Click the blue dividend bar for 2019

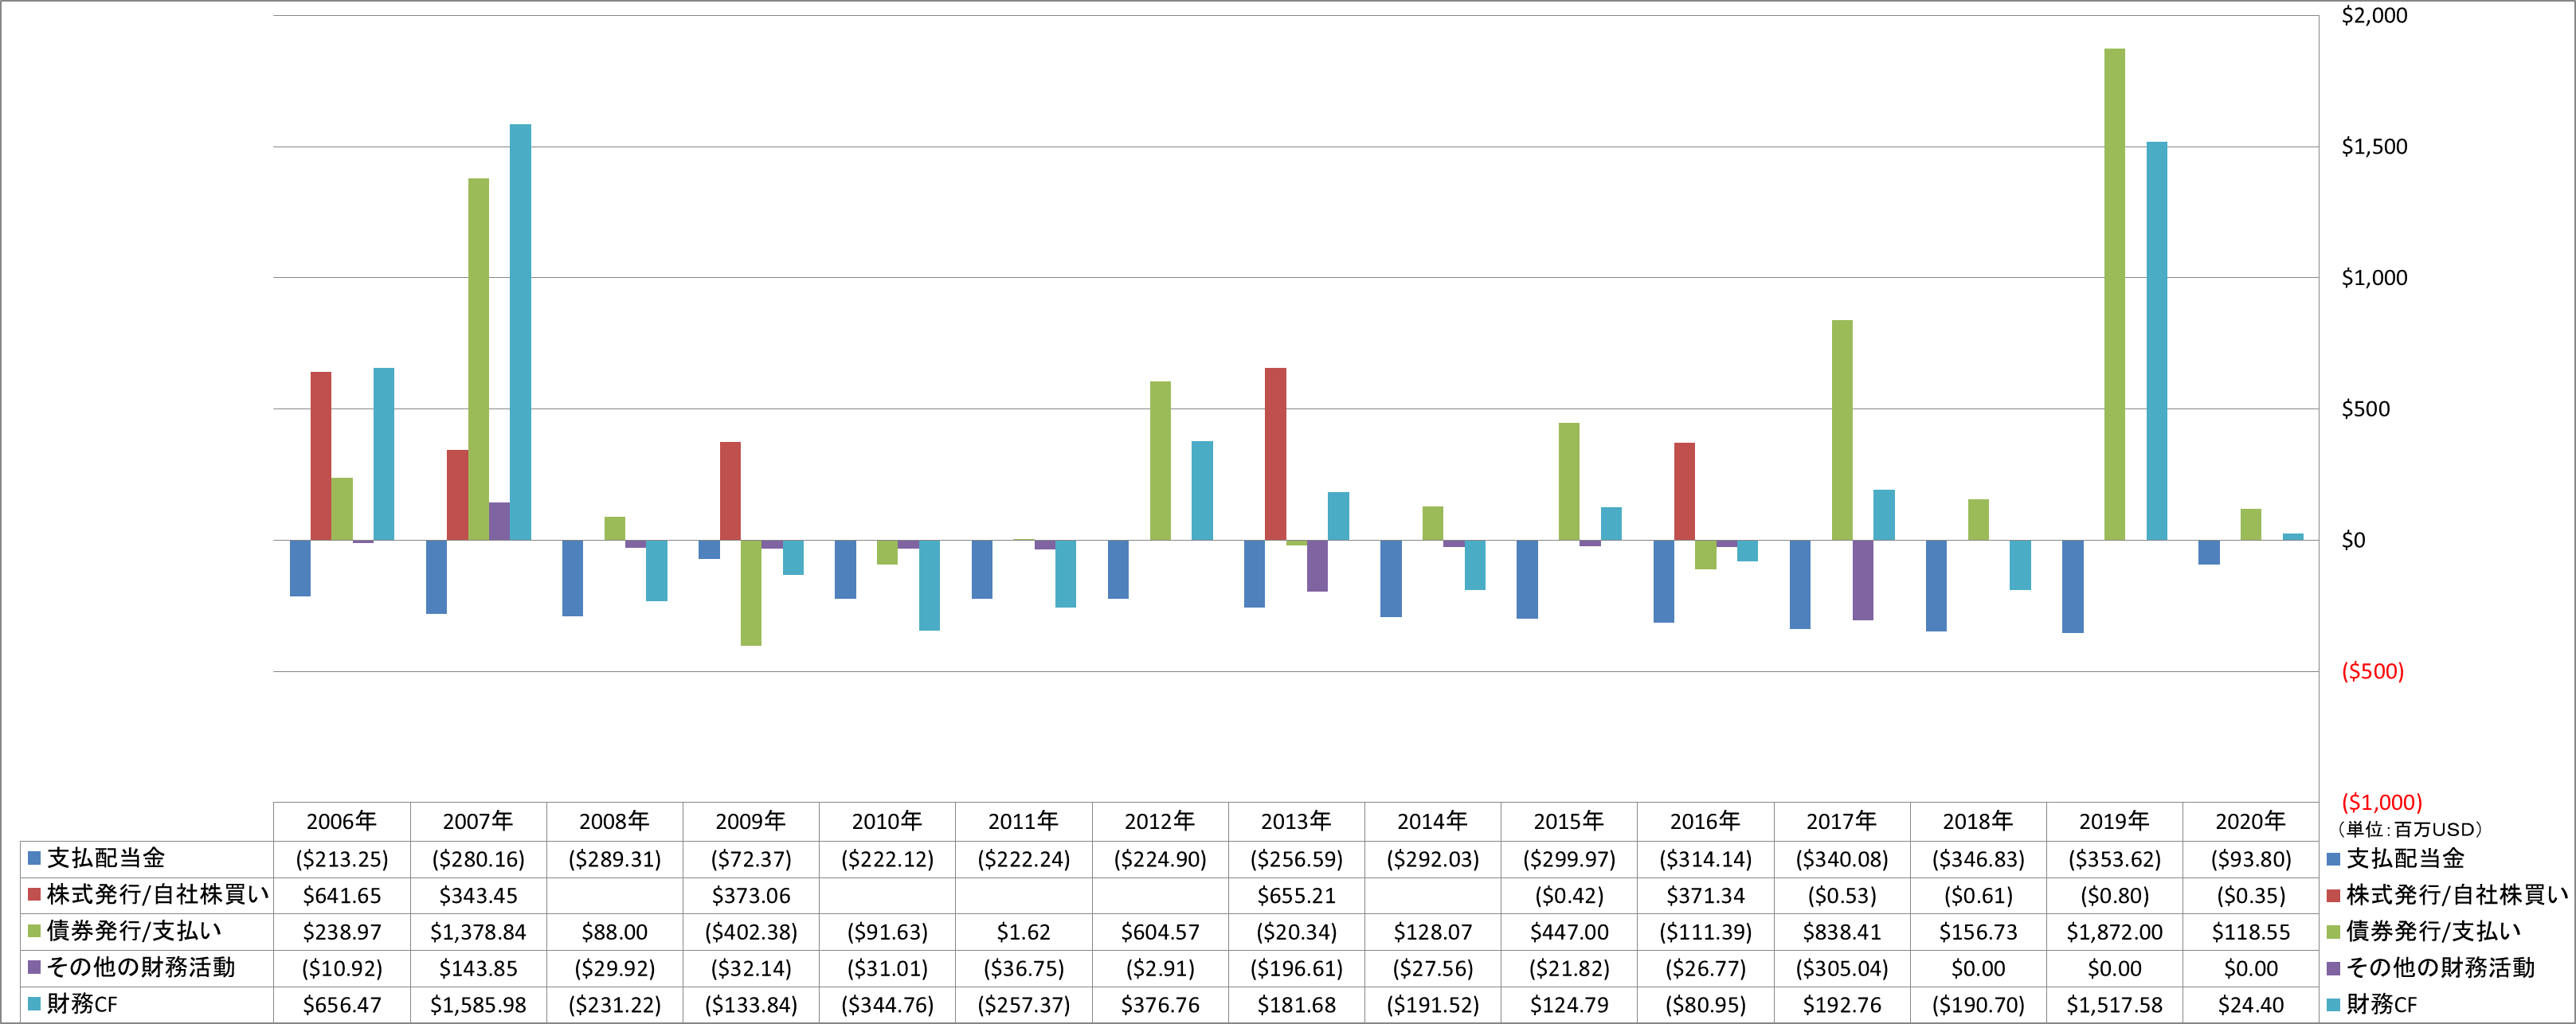pyautogui.click(x=2072, y=586)
